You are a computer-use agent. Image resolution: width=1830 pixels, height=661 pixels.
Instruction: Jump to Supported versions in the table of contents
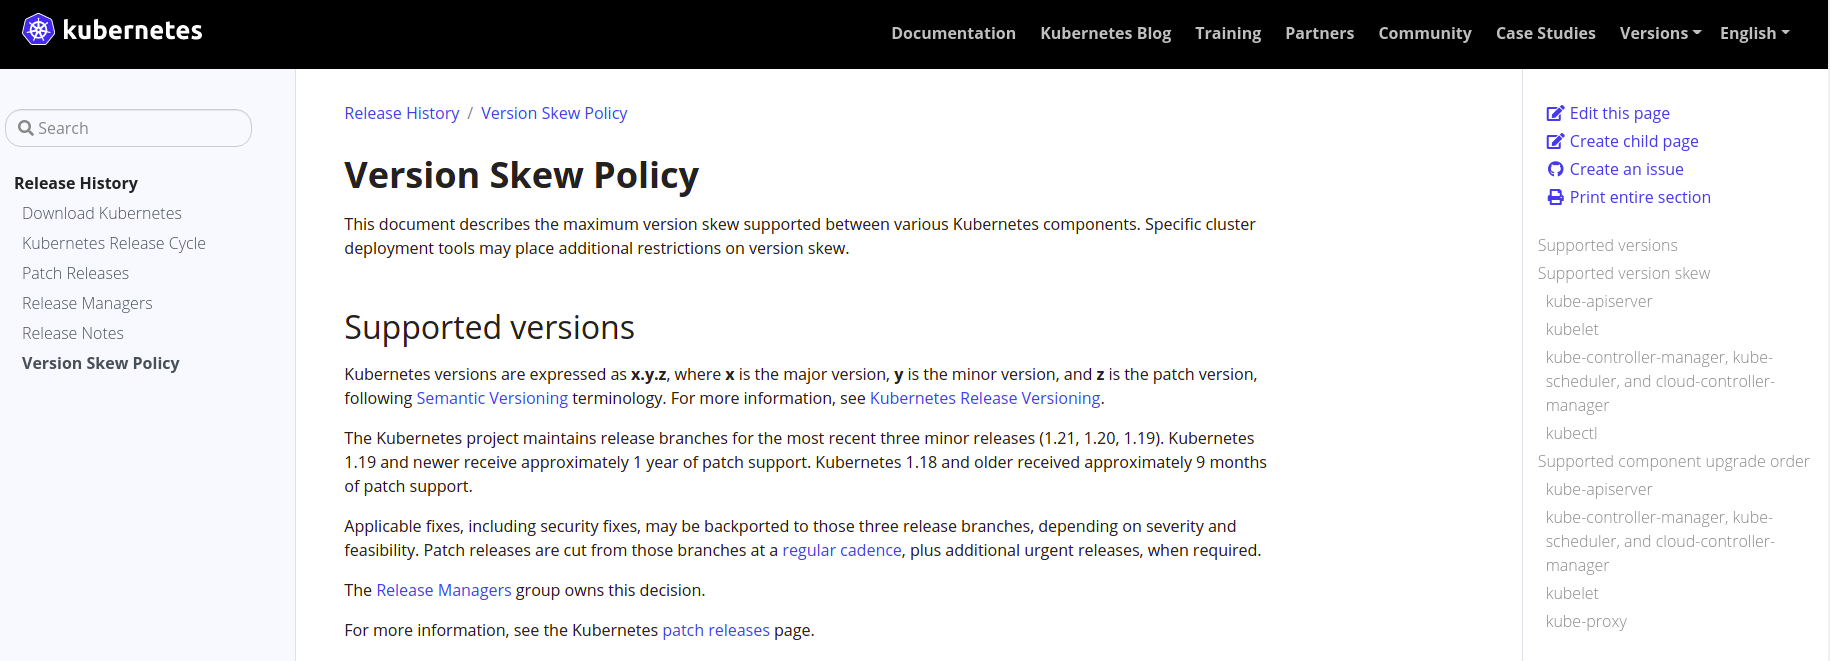click(1608, 245)
